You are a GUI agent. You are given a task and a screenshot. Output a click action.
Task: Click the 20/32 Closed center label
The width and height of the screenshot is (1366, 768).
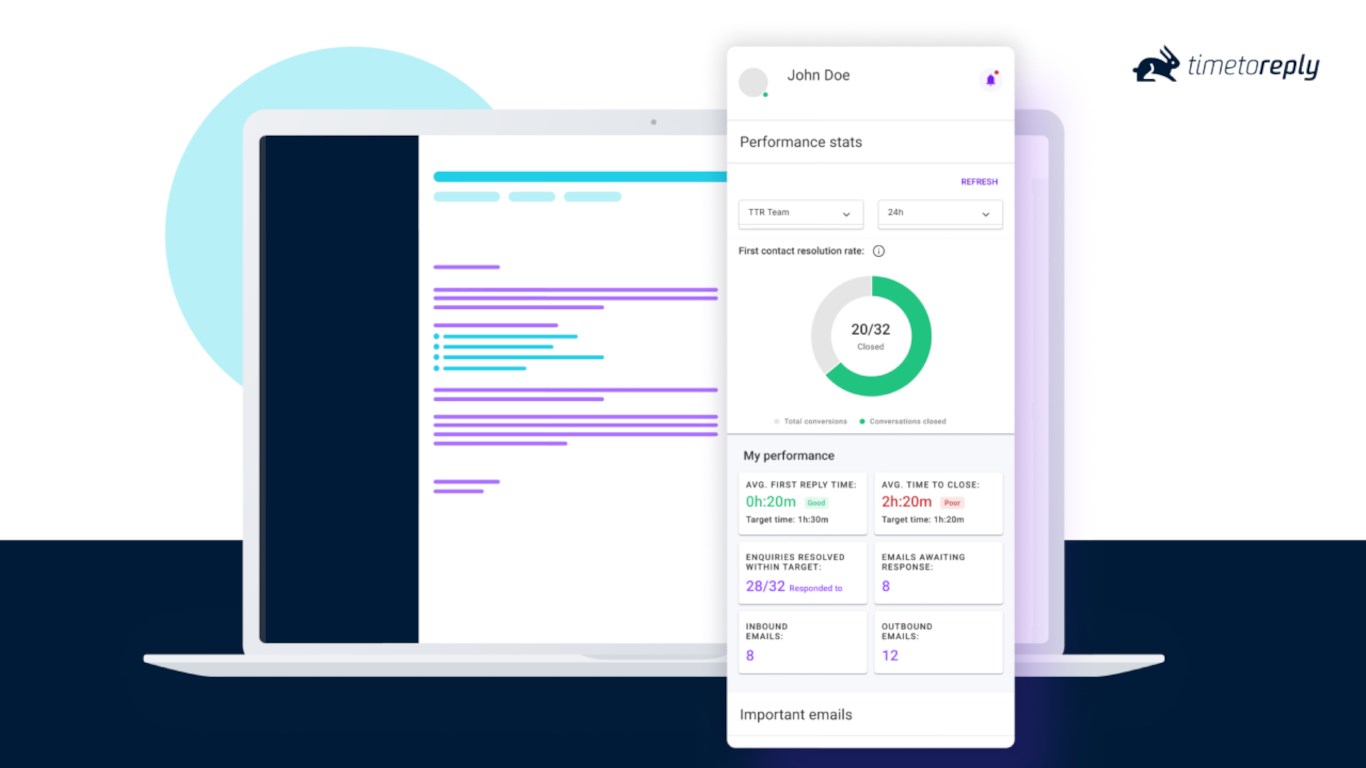(871, 336)
